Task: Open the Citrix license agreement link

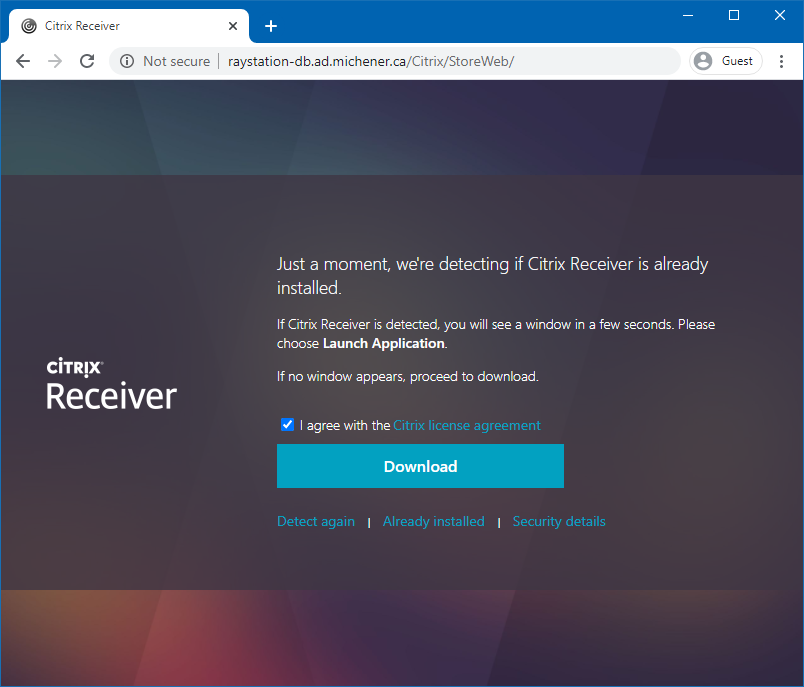Action: [467, 426]
